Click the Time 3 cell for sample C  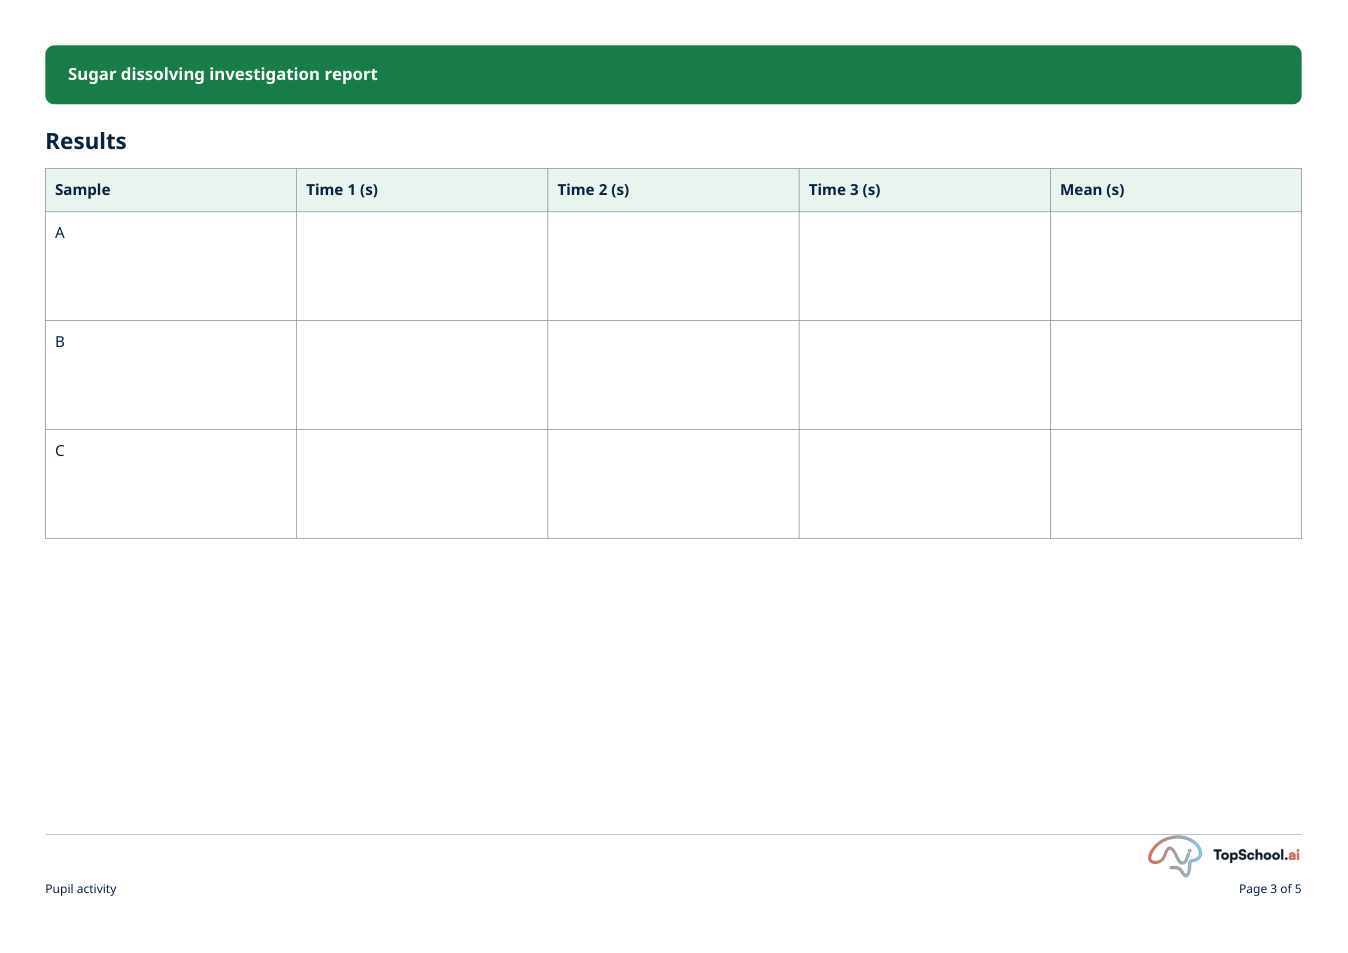click(x=925, y=484)
